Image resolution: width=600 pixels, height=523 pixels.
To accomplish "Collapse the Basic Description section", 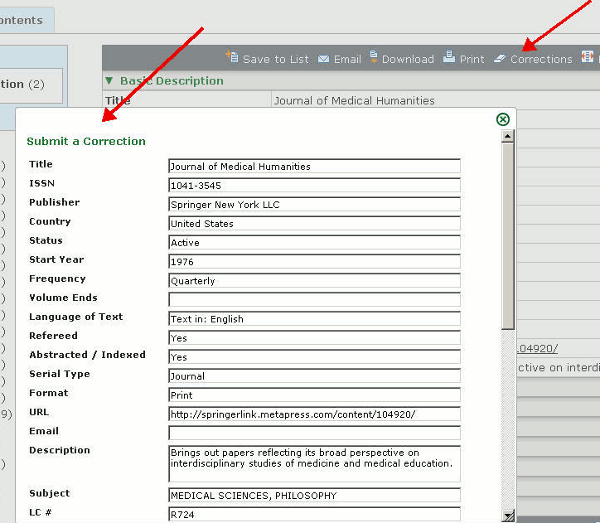I will 109,81.
